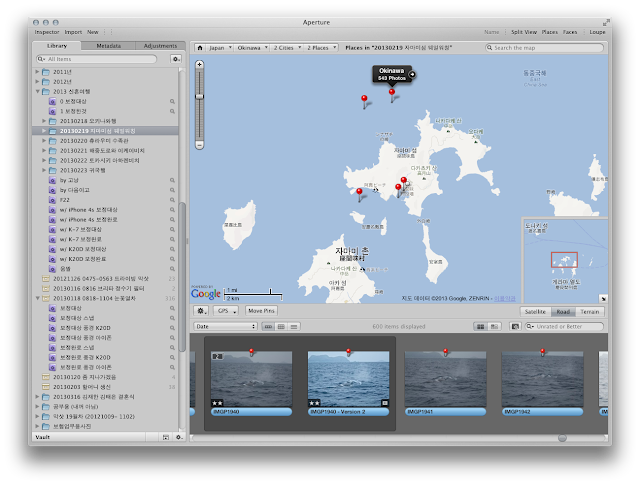640x485 pixels.
Task: Zoom out the map with minus button
Action: (200, 145)
